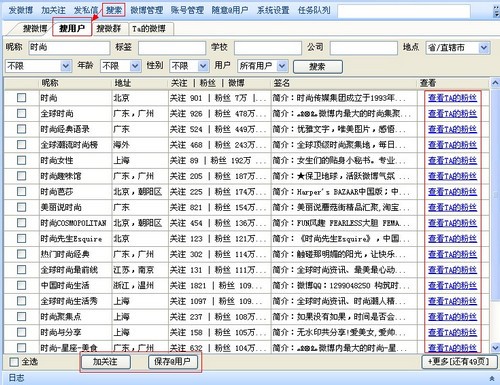This screenshot has width=500, height=385.
Task: Switch to the Ta的微博 tab
Action: click(x=149, y=29)
